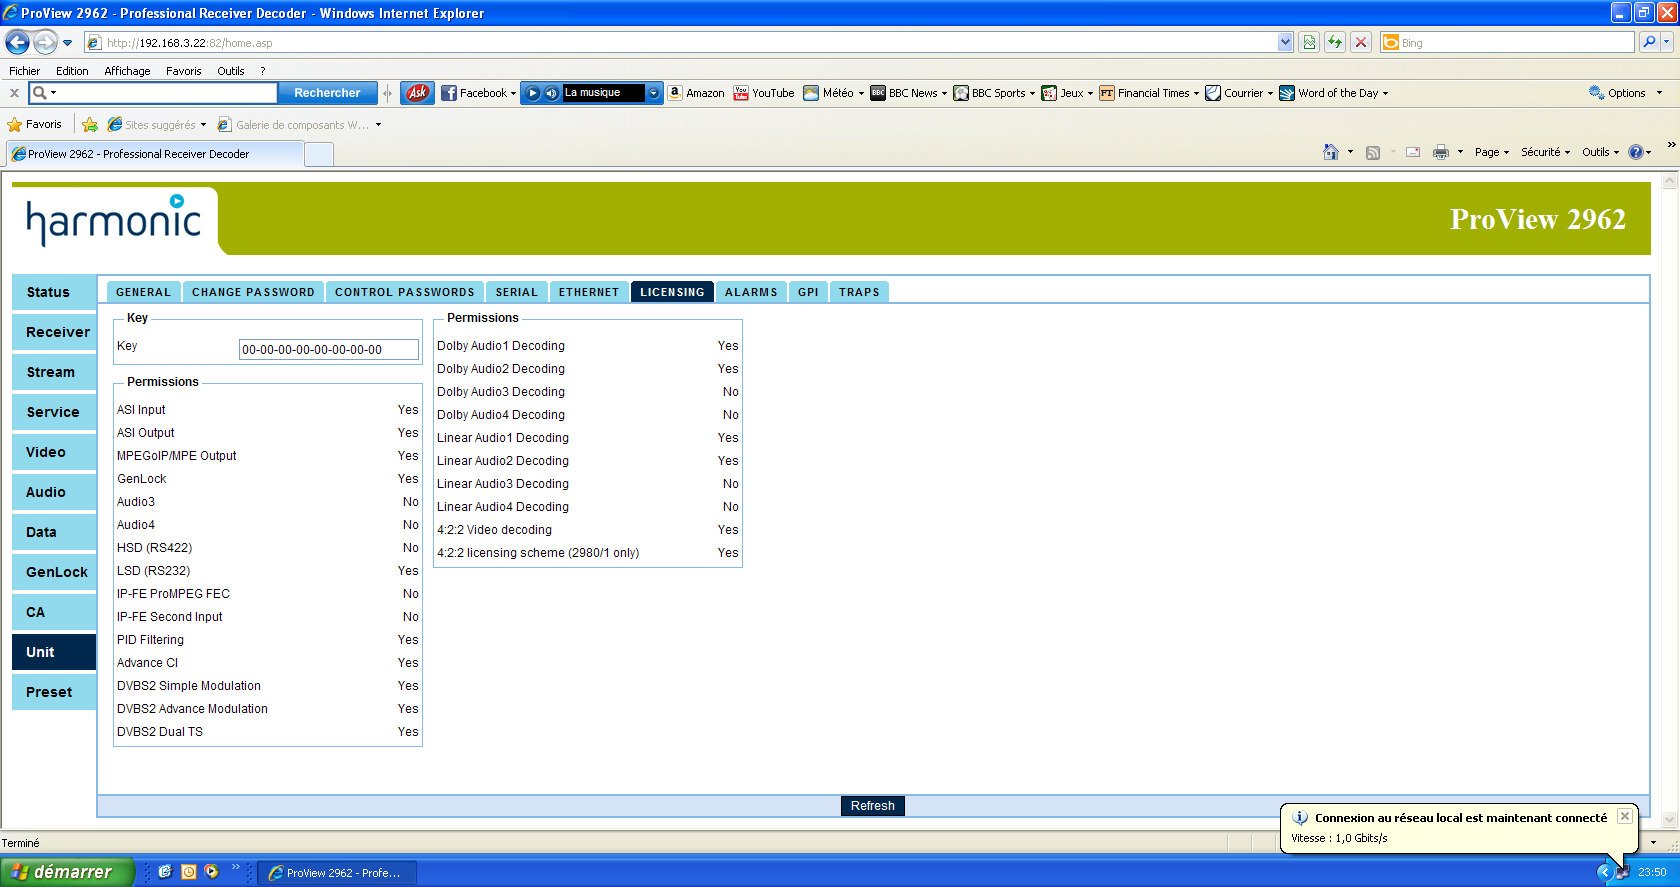Open the Facebook toolbar button
Screen dimensions: 1680x887
(x=478, y=93)
